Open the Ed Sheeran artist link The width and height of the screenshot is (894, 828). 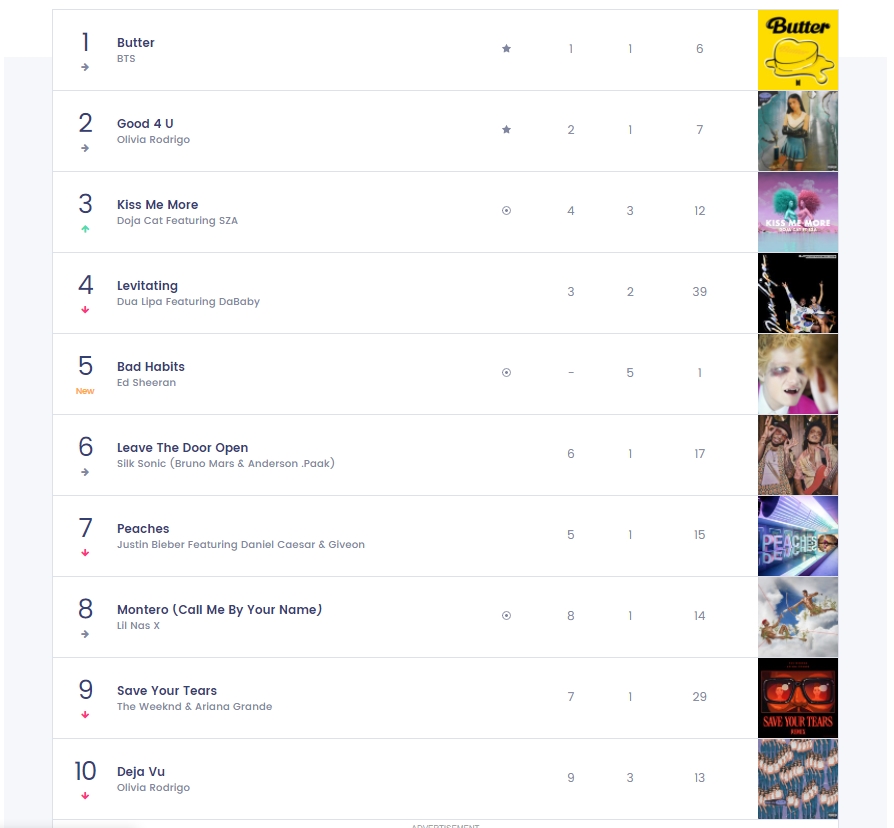(x=147, y=383)
